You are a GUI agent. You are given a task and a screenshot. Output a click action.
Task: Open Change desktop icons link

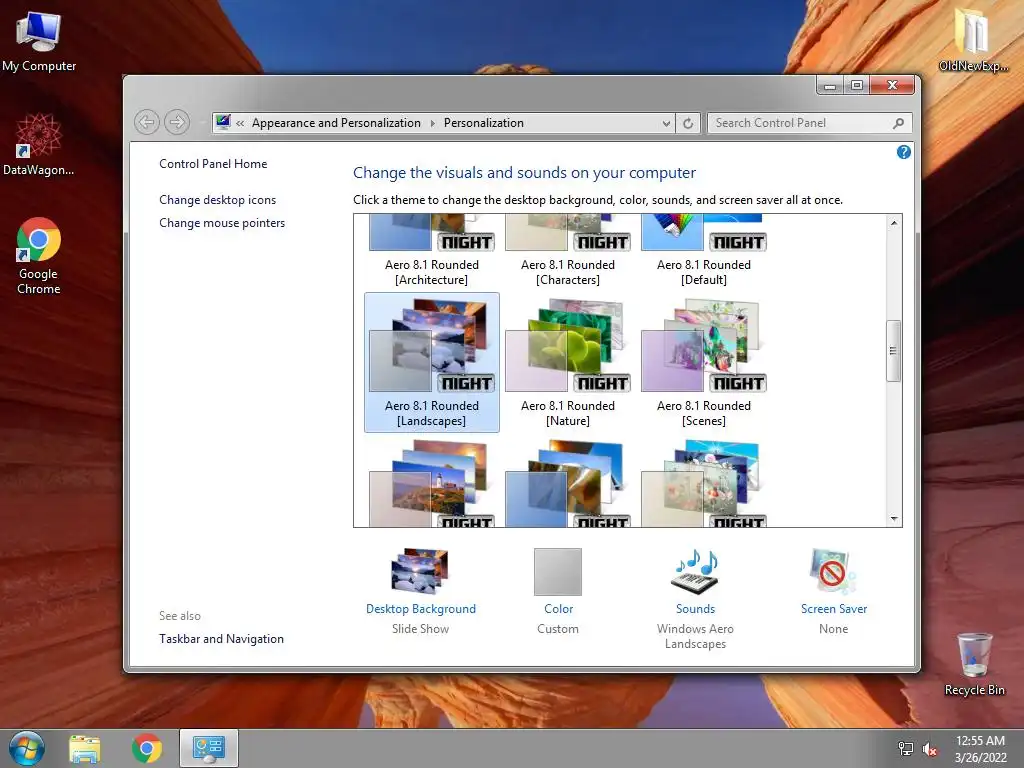217,200
